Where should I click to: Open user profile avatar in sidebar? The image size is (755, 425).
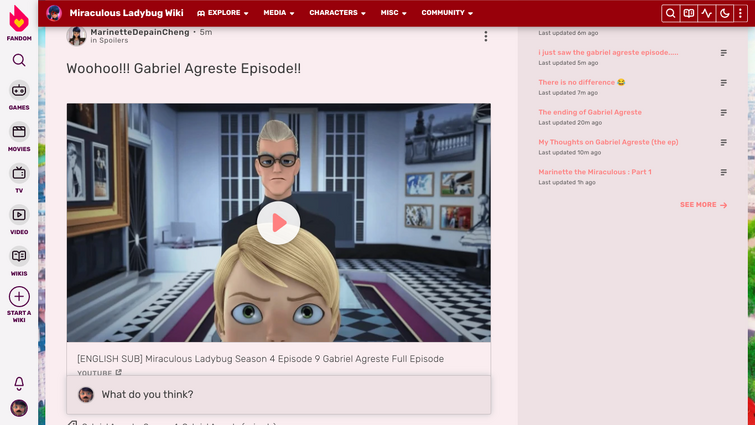point(19,408)
